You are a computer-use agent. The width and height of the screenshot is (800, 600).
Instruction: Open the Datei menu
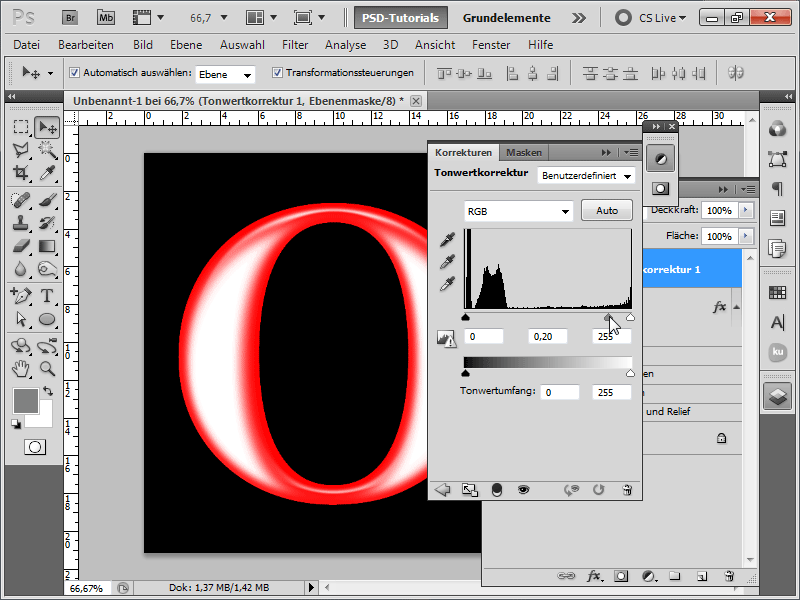point(27,45)
